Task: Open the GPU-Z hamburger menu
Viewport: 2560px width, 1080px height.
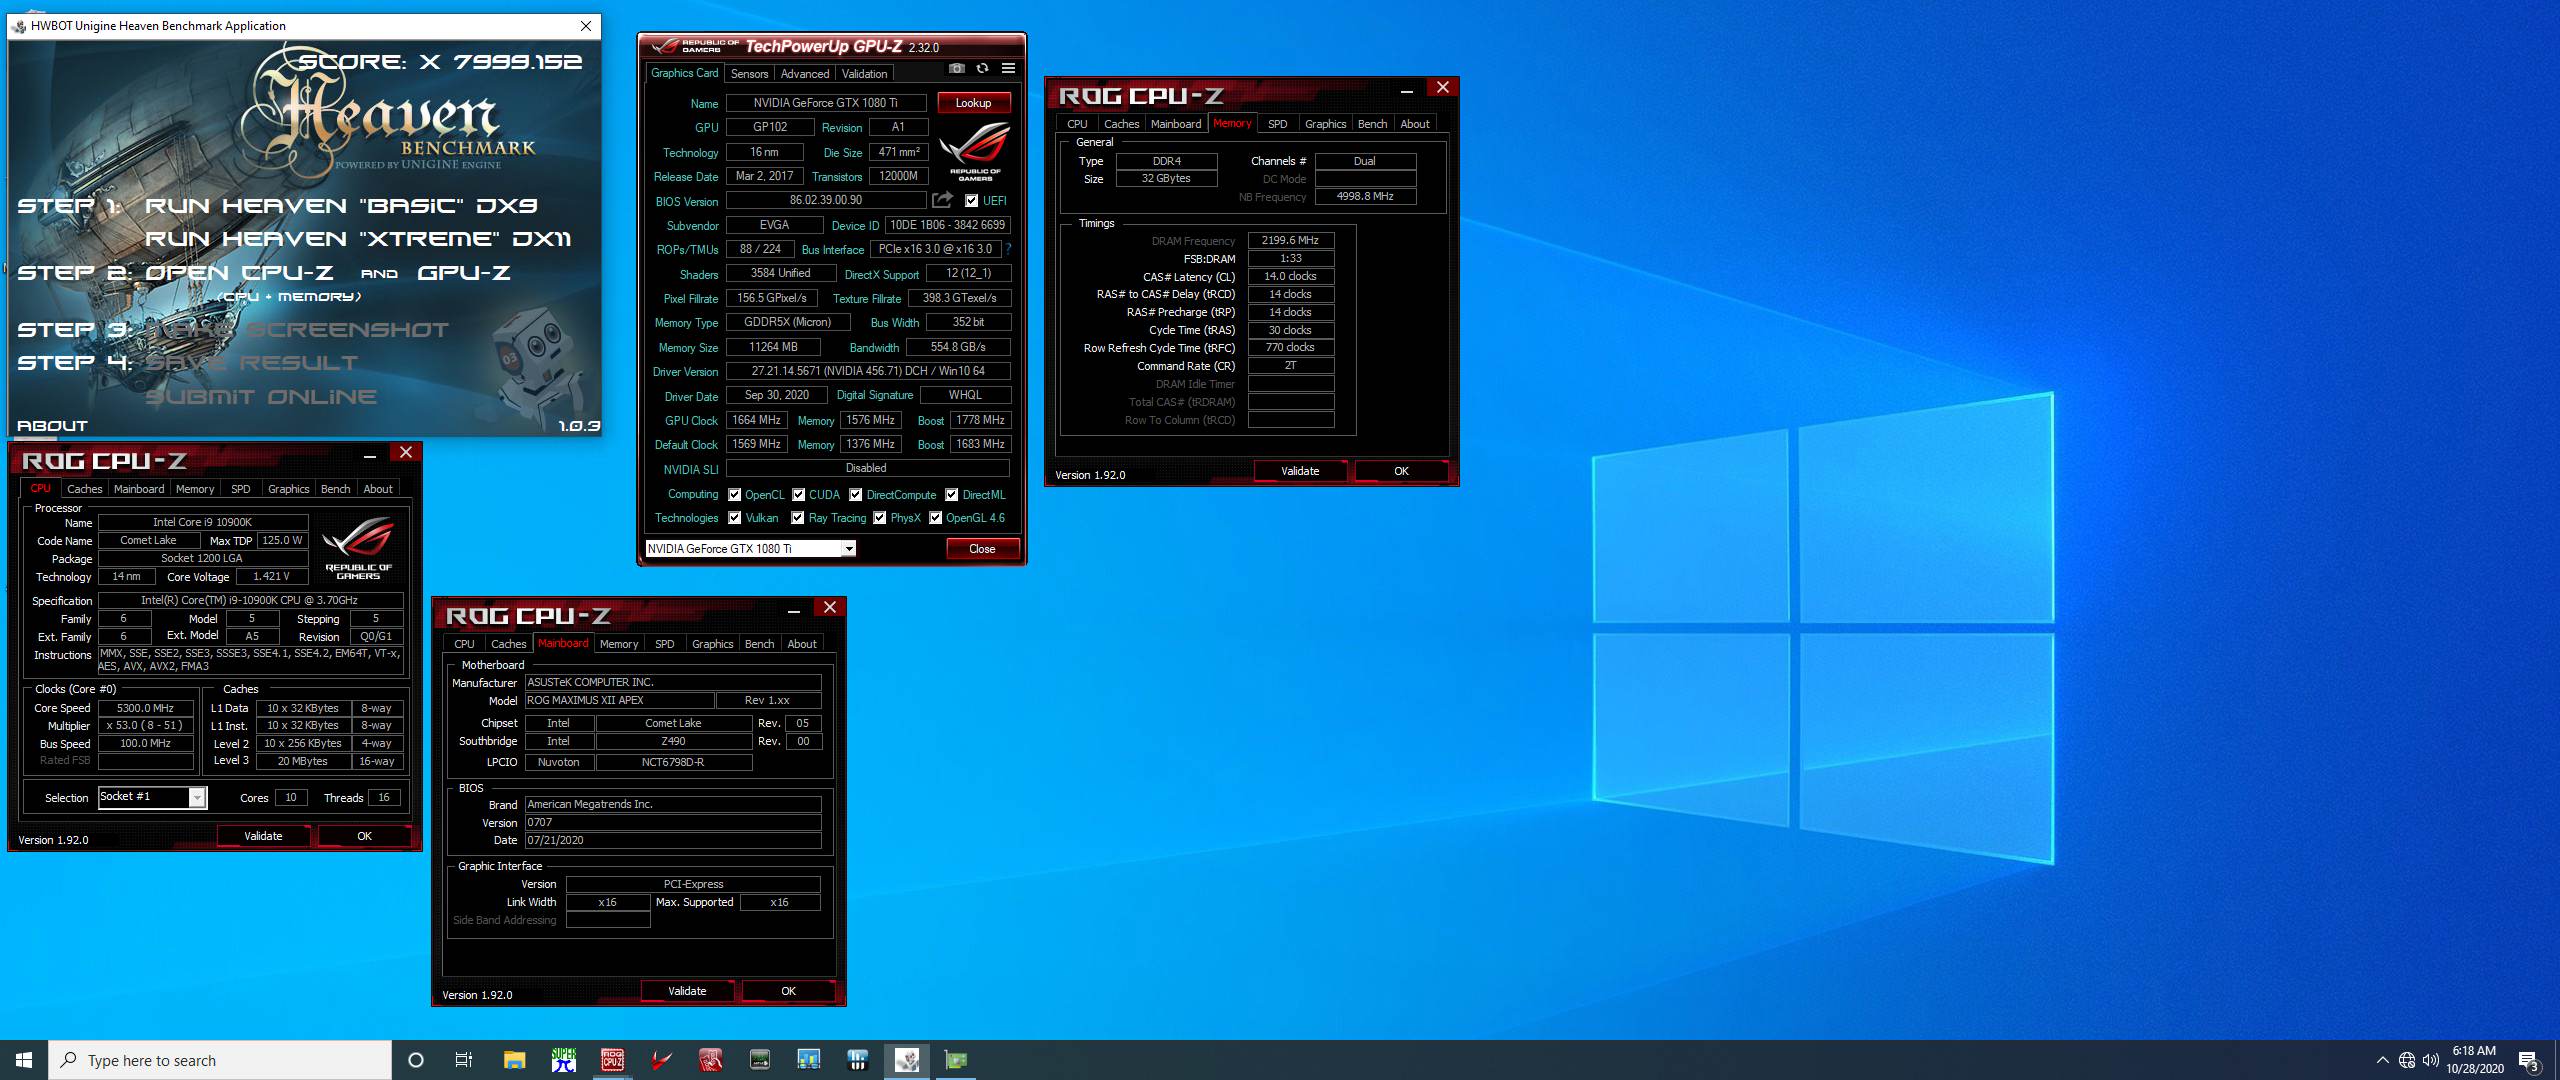Action: 1008,68
